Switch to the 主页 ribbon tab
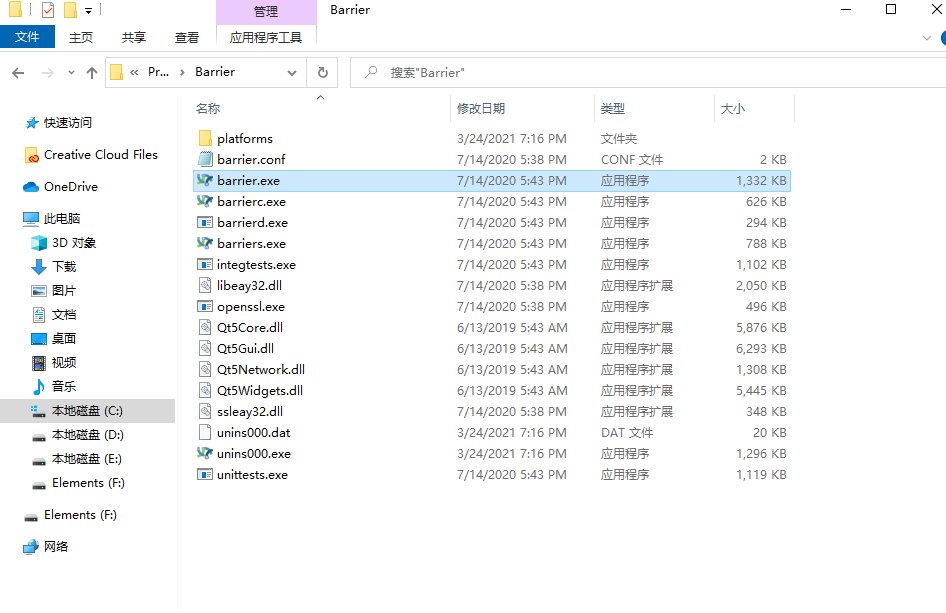 (81, 37)
